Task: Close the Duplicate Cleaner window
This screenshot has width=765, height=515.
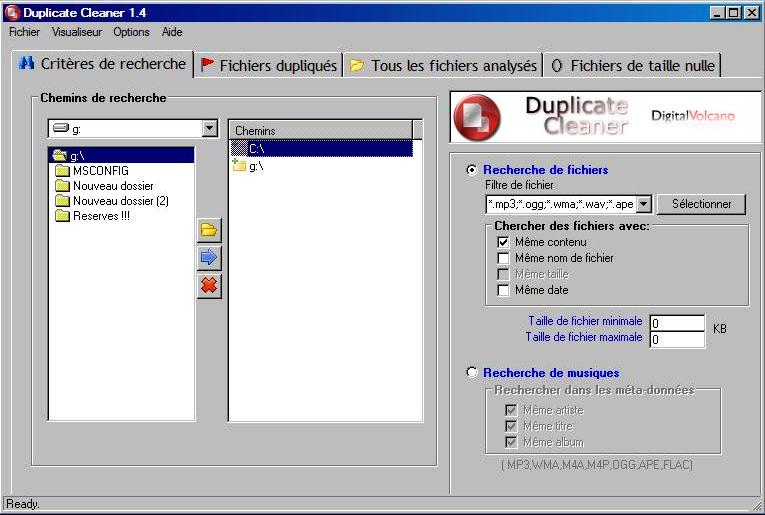Action: click(752, 13)
